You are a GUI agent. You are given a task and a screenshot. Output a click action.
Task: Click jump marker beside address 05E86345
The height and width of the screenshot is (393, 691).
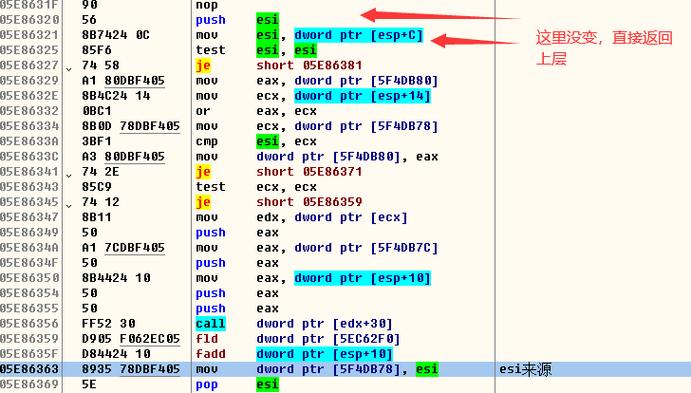click(x=69, y=206)
